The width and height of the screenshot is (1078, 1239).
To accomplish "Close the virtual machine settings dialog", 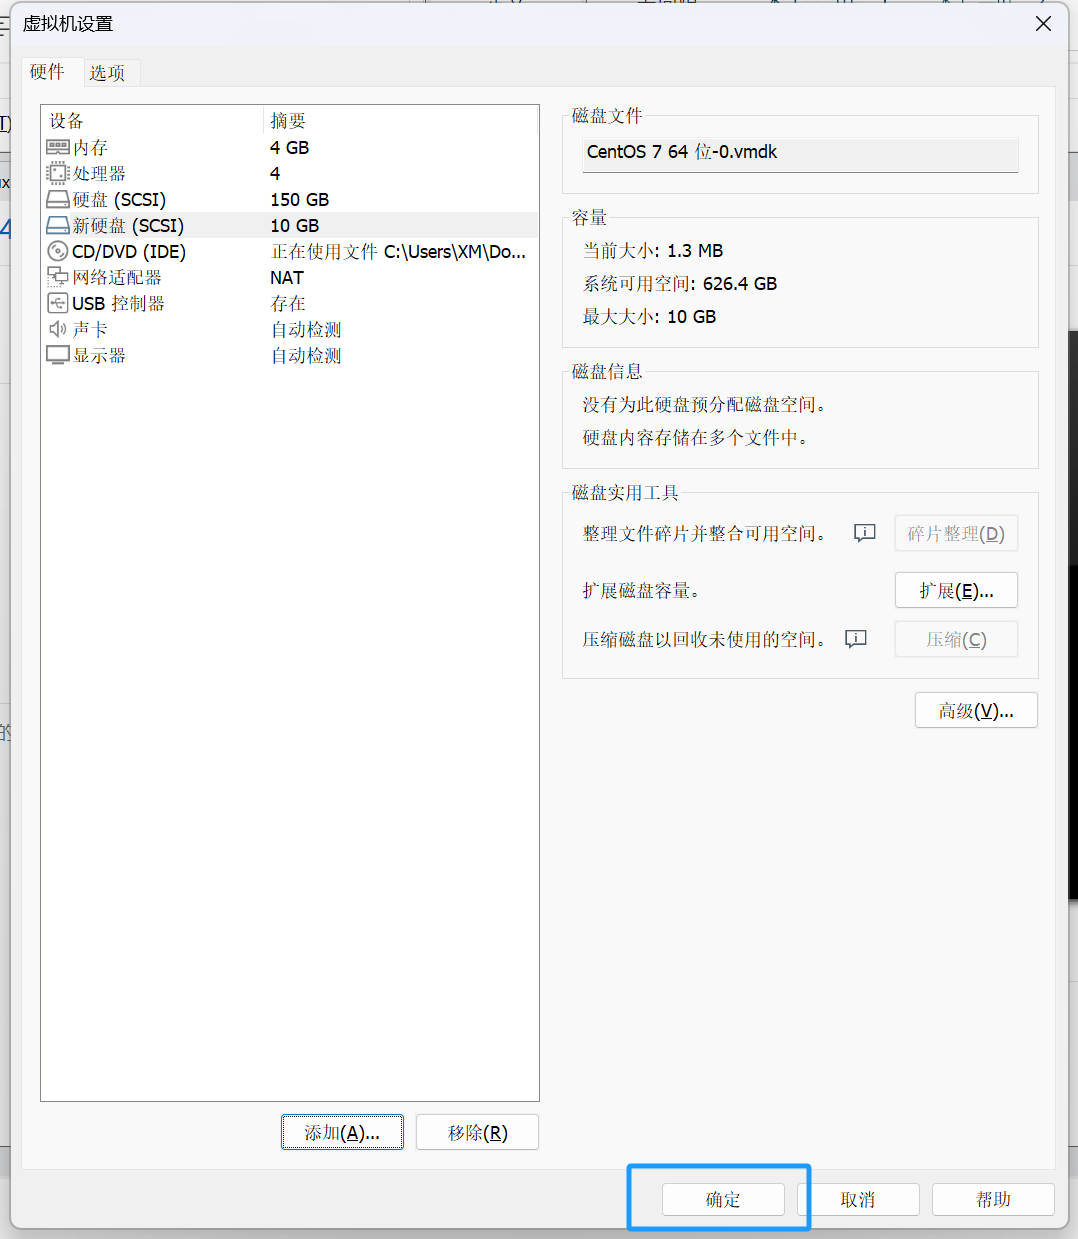I will [x=1043, y=24].
